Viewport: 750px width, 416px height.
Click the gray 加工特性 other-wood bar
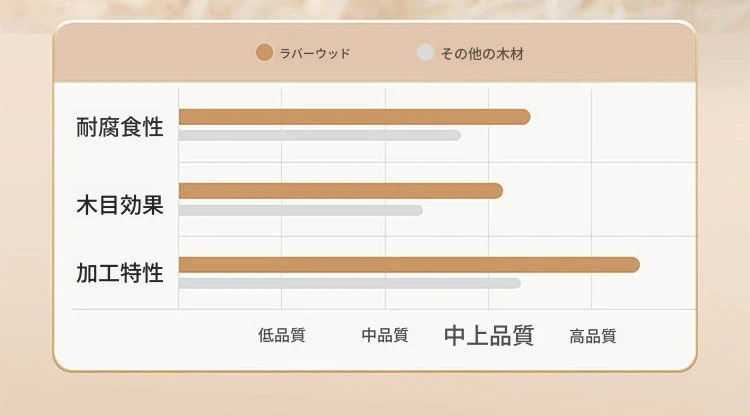[350, 284]
